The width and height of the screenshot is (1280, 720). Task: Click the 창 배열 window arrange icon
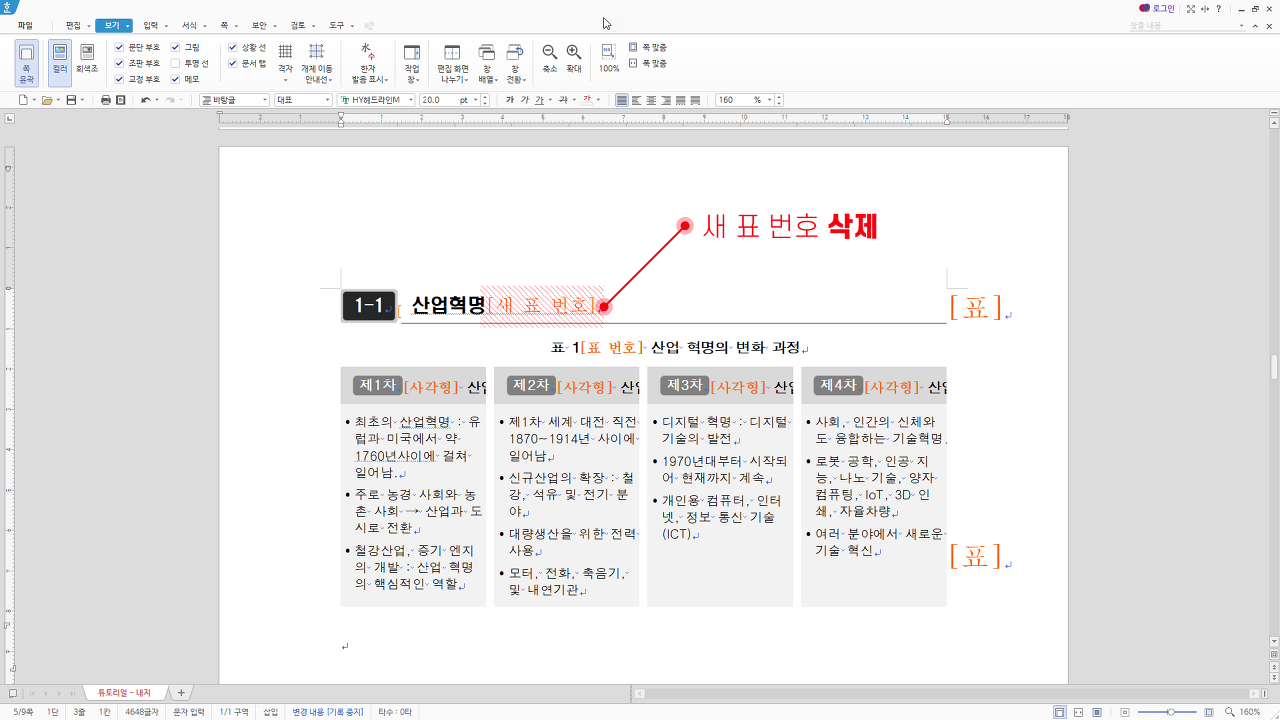point(487,62)
